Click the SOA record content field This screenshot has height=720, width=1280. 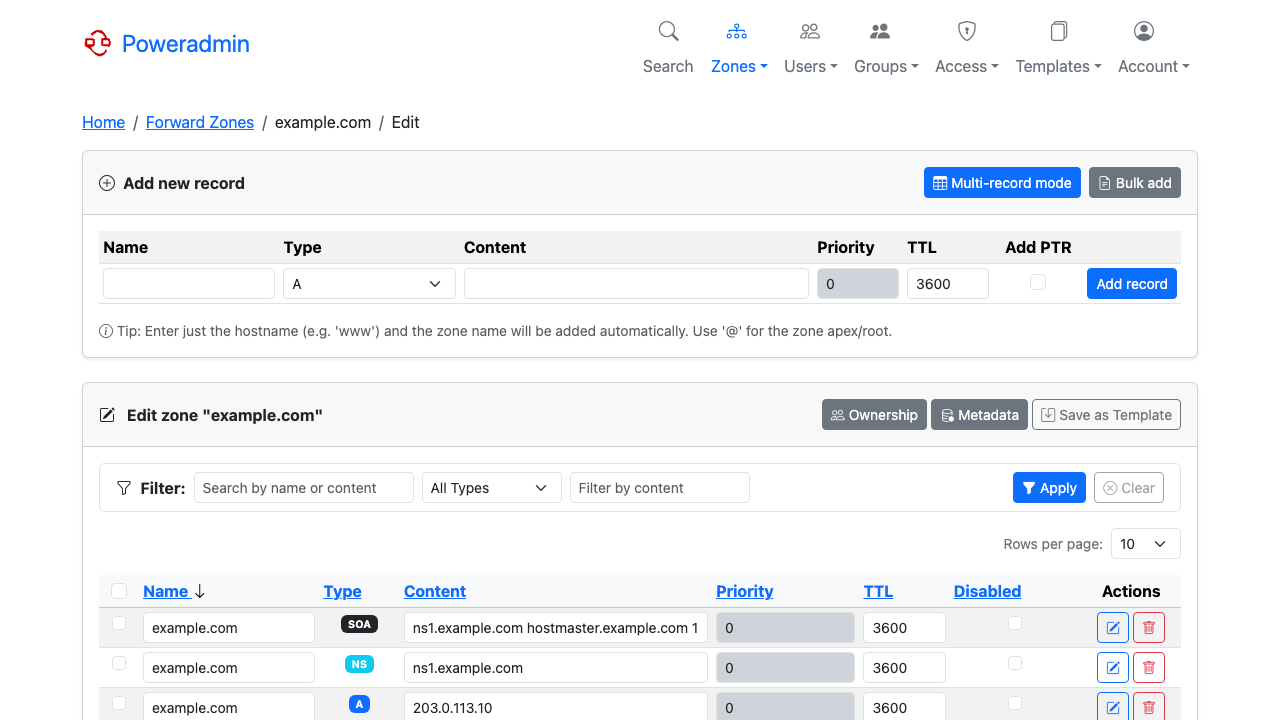(556, 628)
